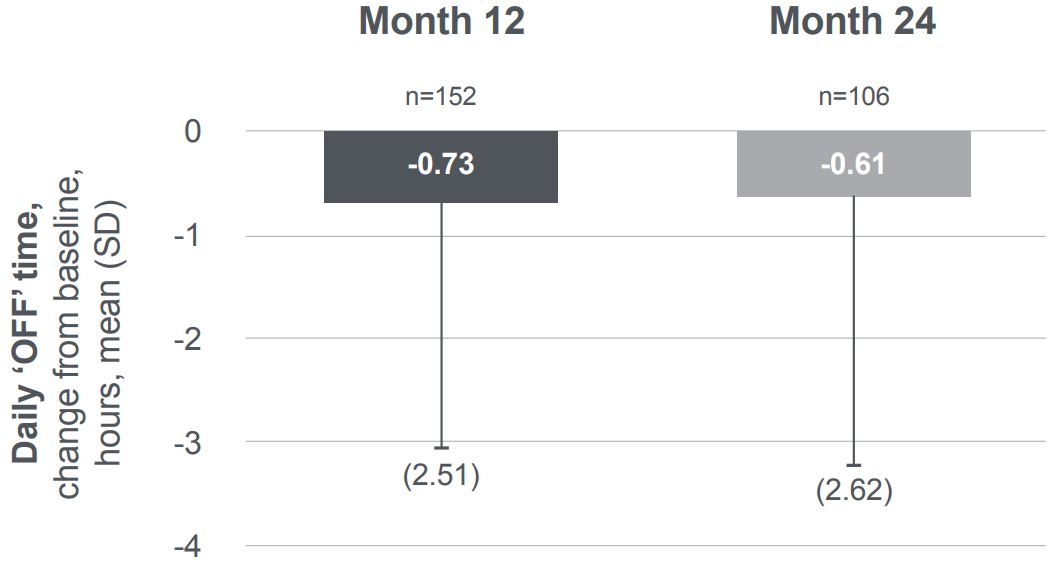Select the n=106 sample size label
The width and height of the screenshot is (1062, 567).
click(x=853, y=98)
